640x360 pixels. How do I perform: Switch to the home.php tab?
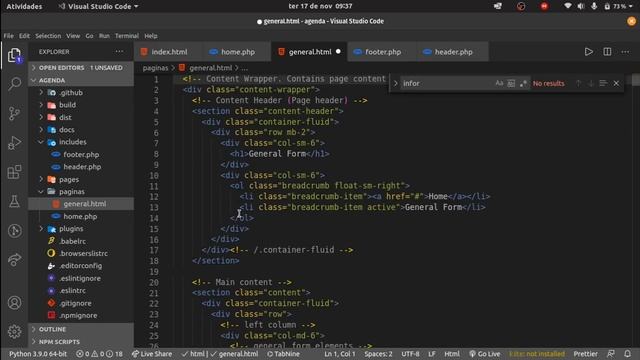(237, 52)
